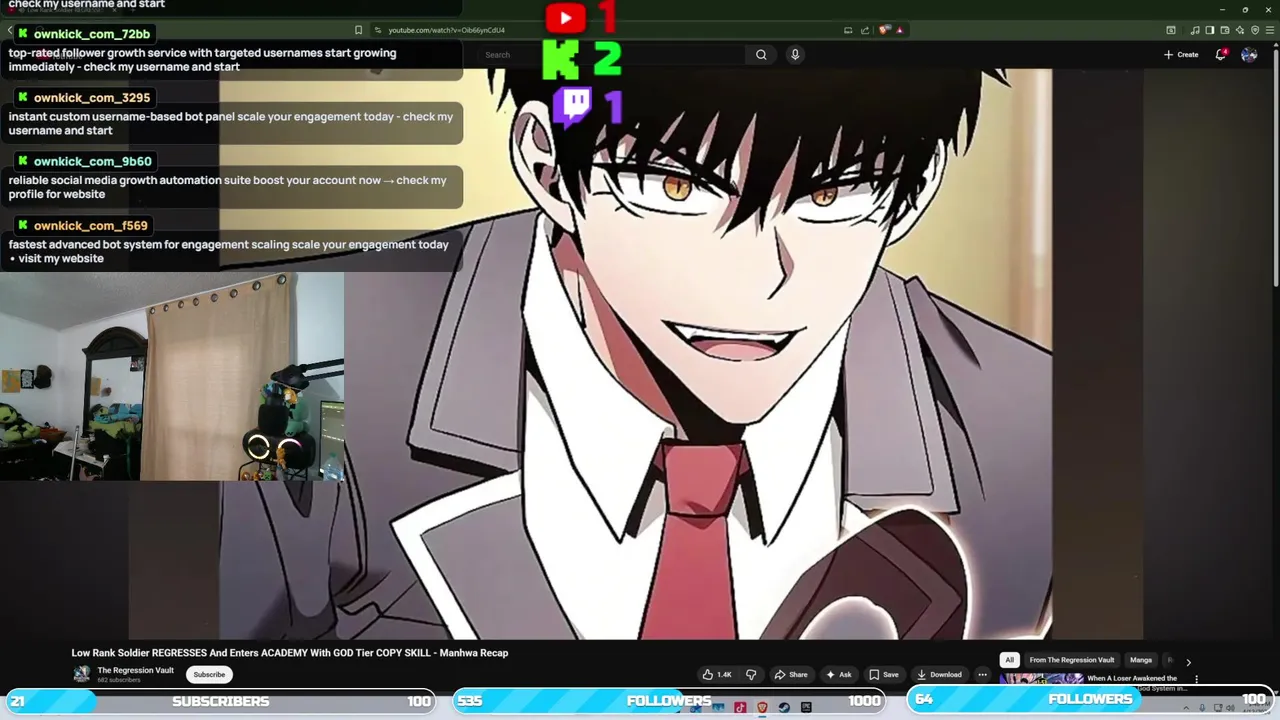The height and width of the screenshot is (720, 1280).
Task: Dislike the video with thumbs down
Action: (x=751, y=674)
